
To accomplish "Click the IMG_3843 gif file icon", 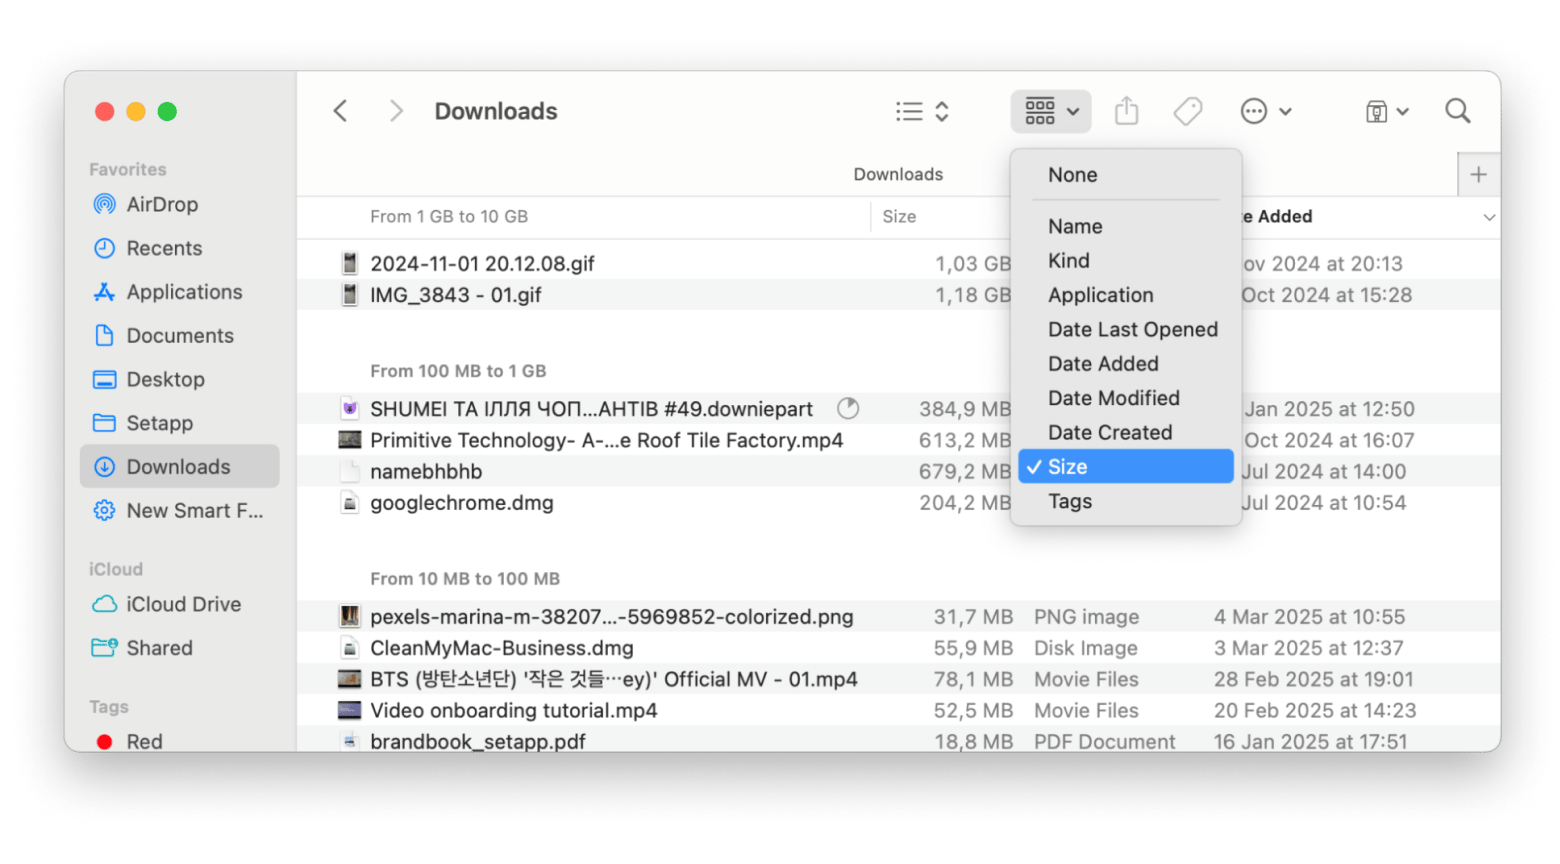I will point(349,295).
